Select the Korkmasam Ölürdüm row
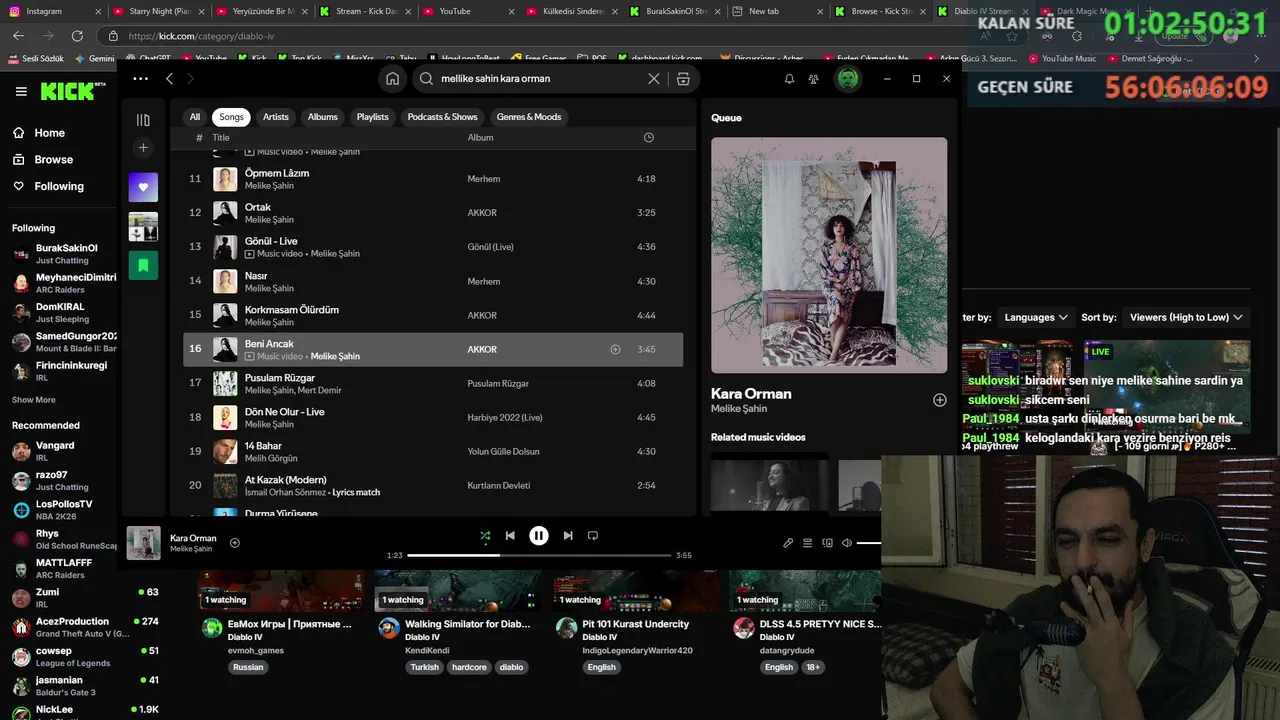This screenshot has width=1280, height=720. 433,315
